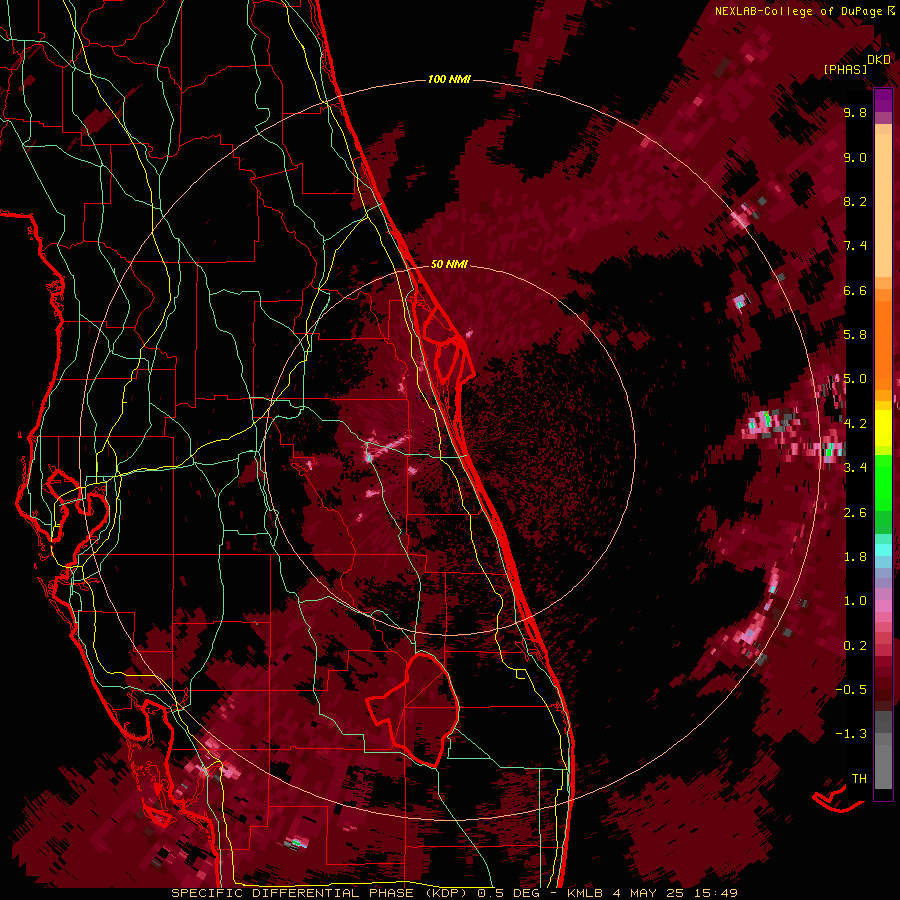The height and width of the screenshot is (900, 900).
Task: Click the "50 NMI" range ring label
Action: (x=449, y=264)
